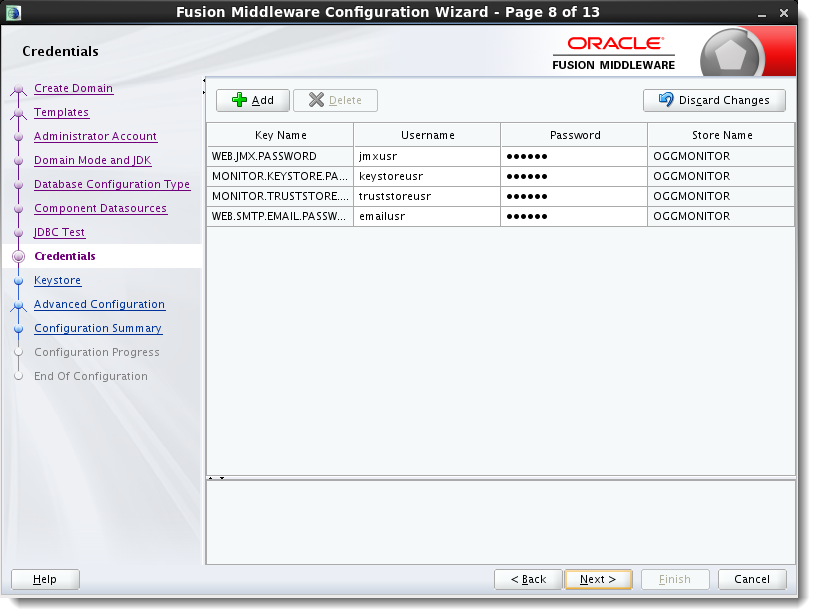Open Advanced Configuration link

point(100,304)
